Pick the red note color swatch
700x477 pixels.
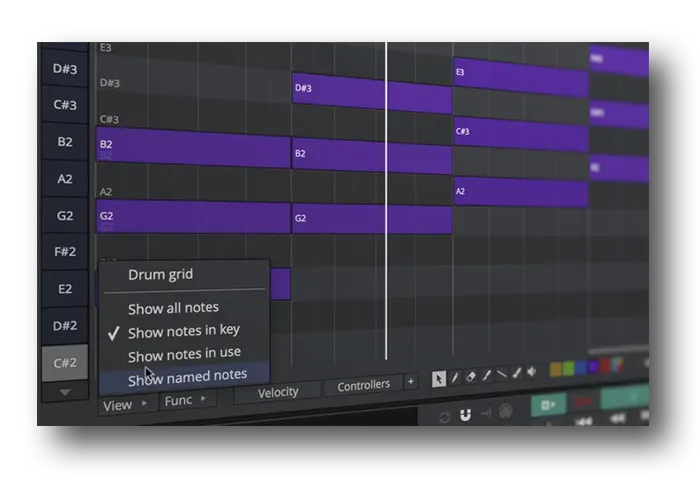[605, 365]
